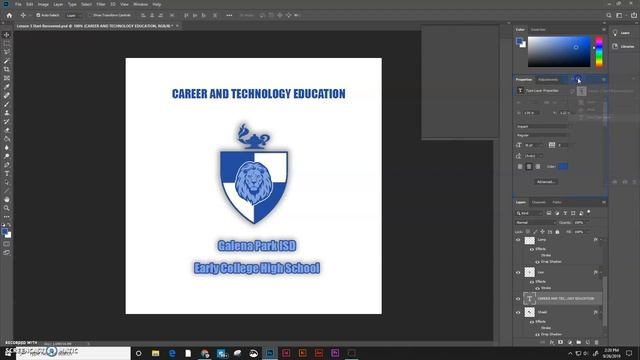Switch to the Channels tab

click(539, 202)
